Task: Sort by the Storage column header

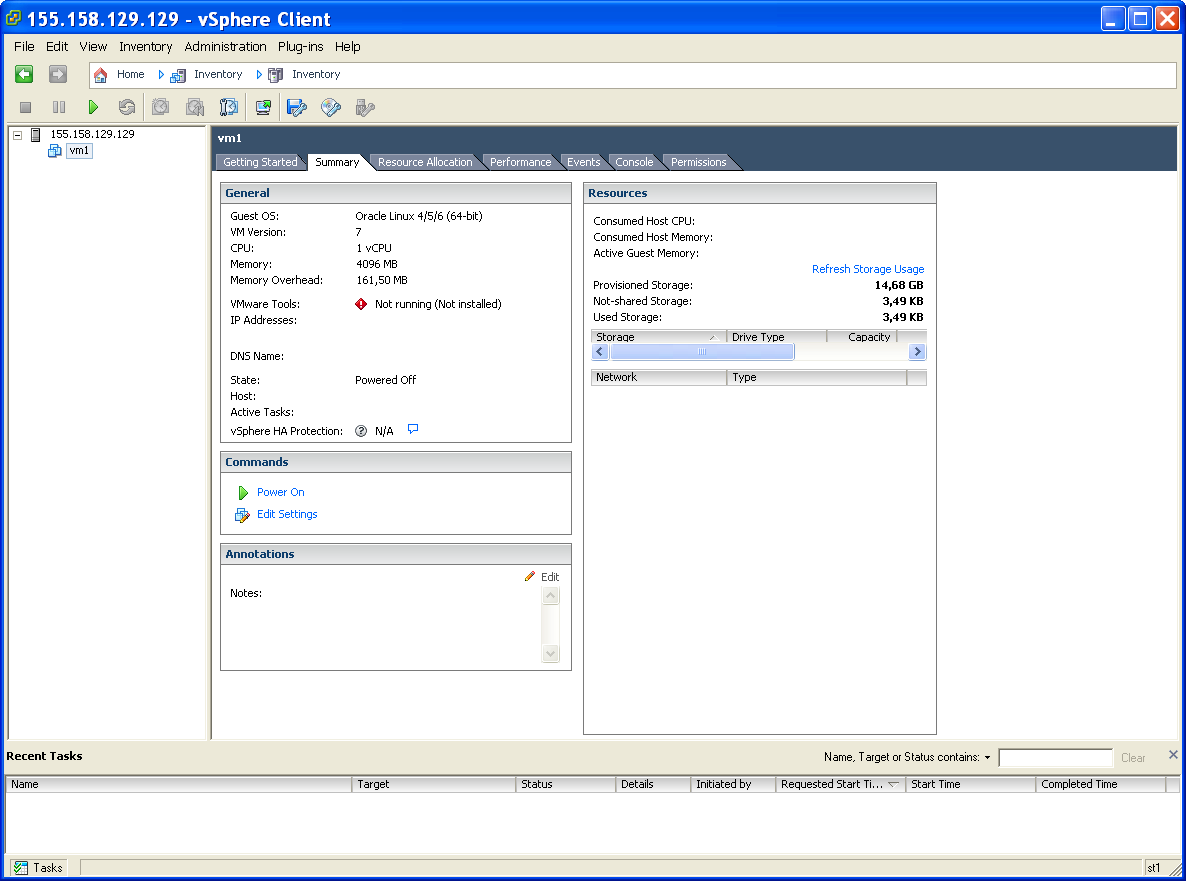Action: pos(658,337)
